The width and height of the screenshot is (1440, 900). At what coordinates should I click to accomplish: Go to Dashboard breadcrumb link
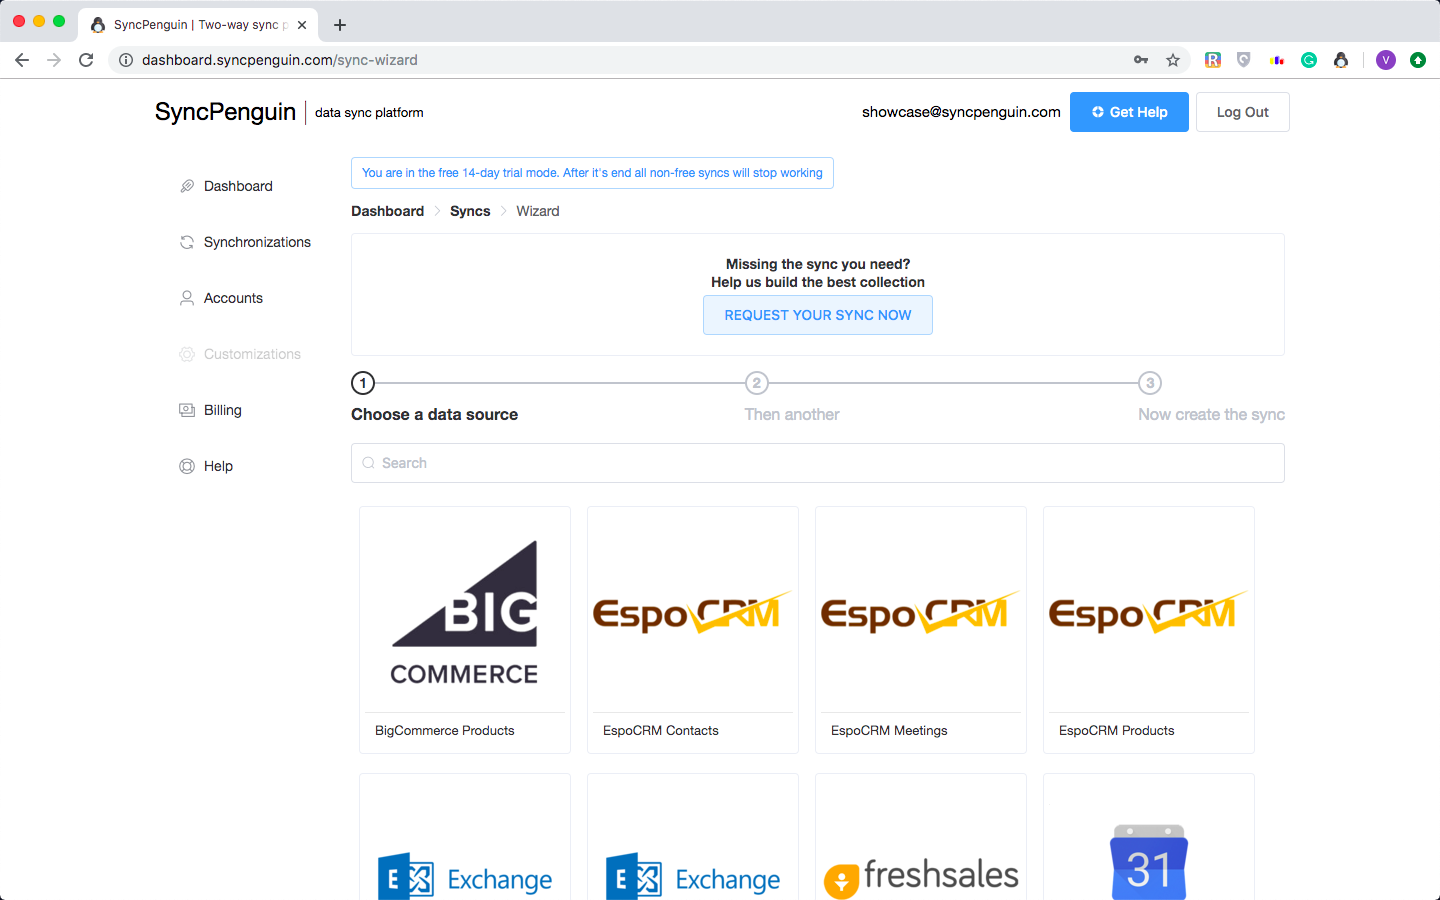pos(387,211)
